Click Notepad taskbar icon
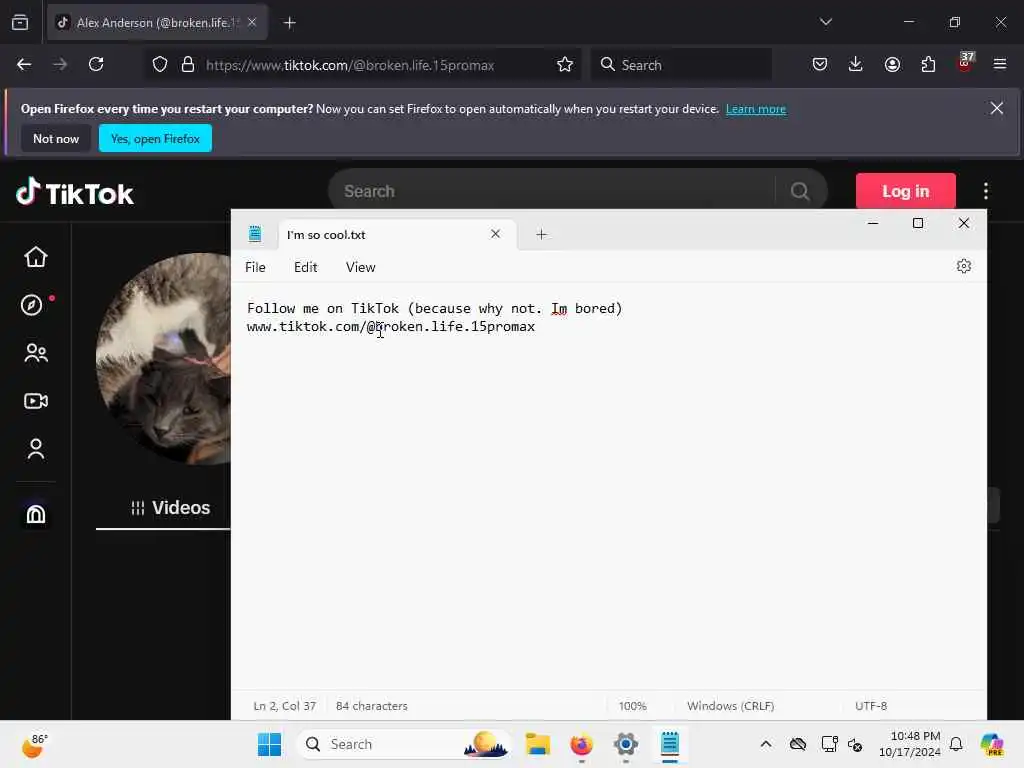Viewport: 1024px width, 768px height. point(669,744)
